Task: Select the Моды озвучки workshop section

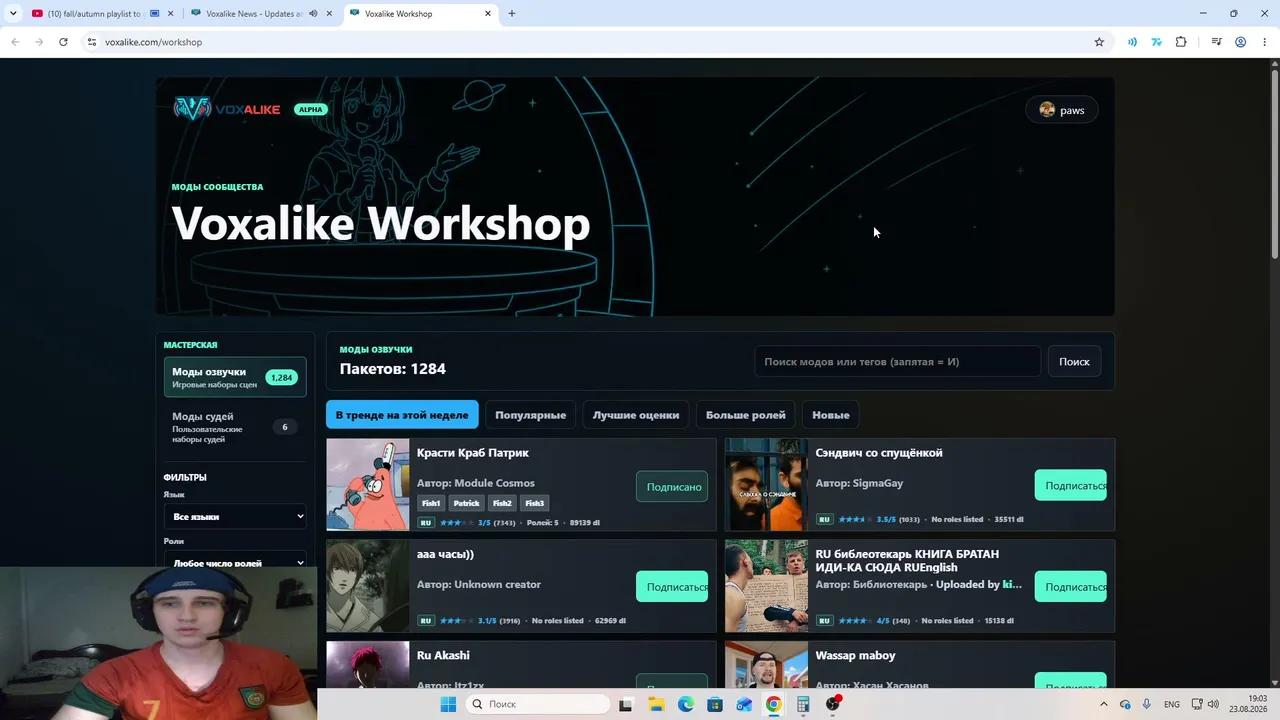Action: [x=235, y=377]
